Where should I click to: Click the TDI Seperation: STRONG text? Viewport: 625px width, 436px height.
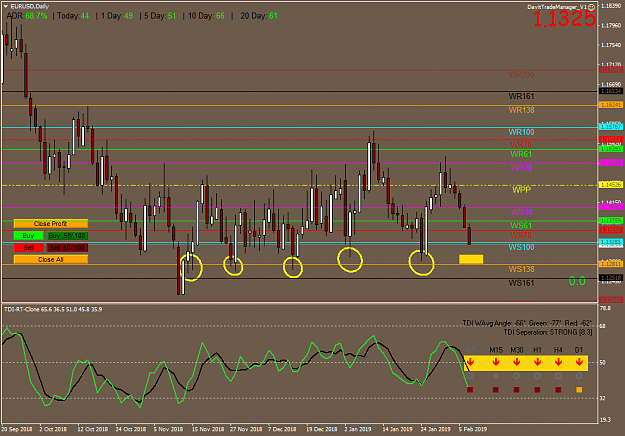548,332
